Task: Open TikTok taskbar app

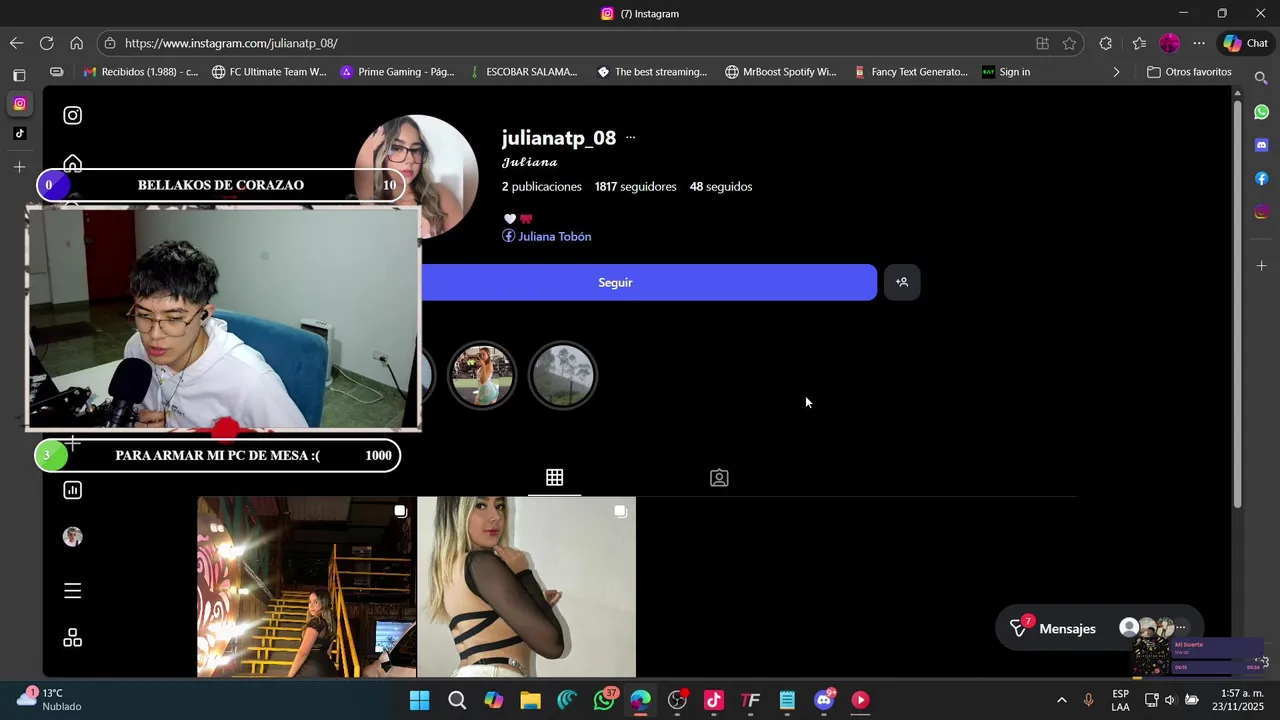Action: coord(713,700)
